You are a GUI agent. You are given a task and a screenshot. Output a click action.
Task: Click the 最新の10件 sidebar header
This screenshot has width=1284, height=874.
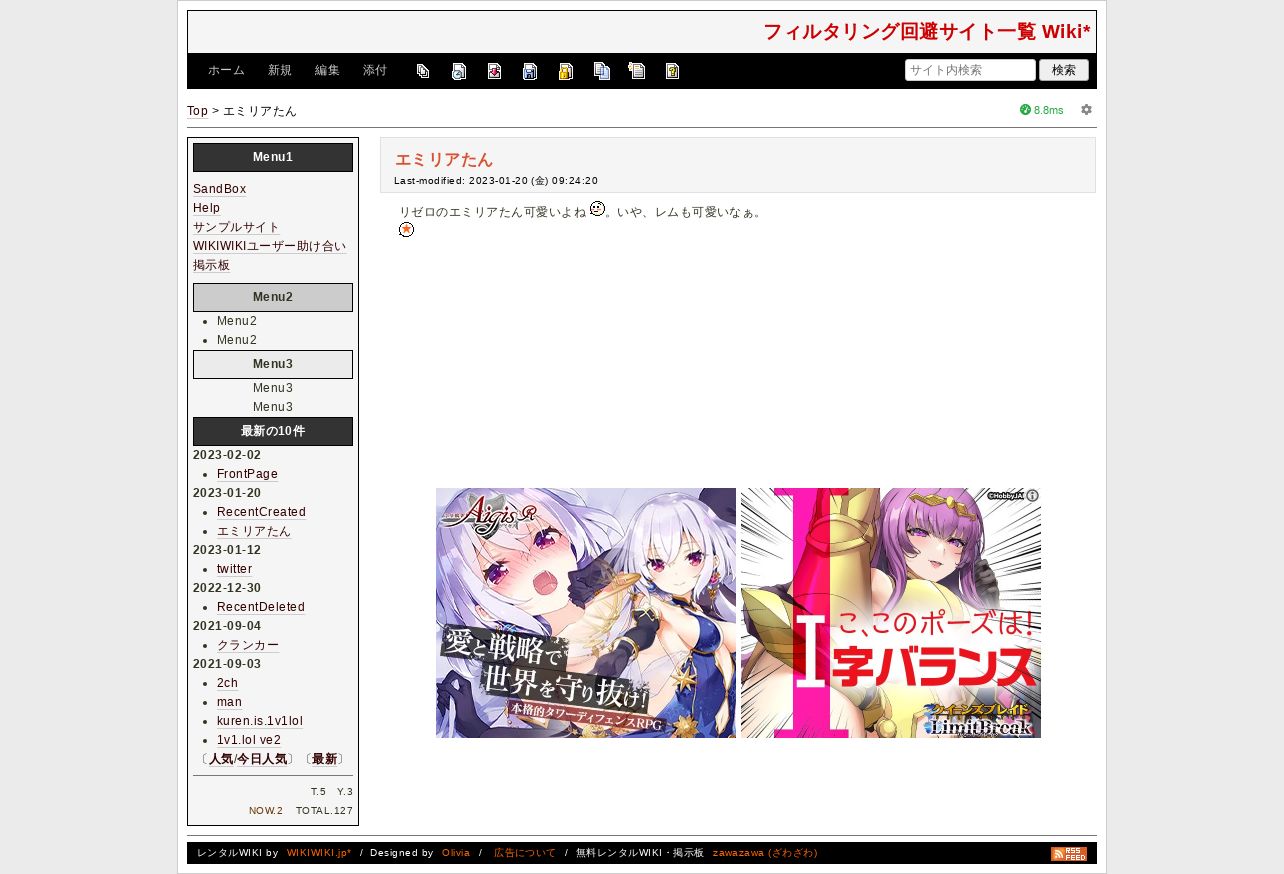pyautogui.click(x=273, y=431)
